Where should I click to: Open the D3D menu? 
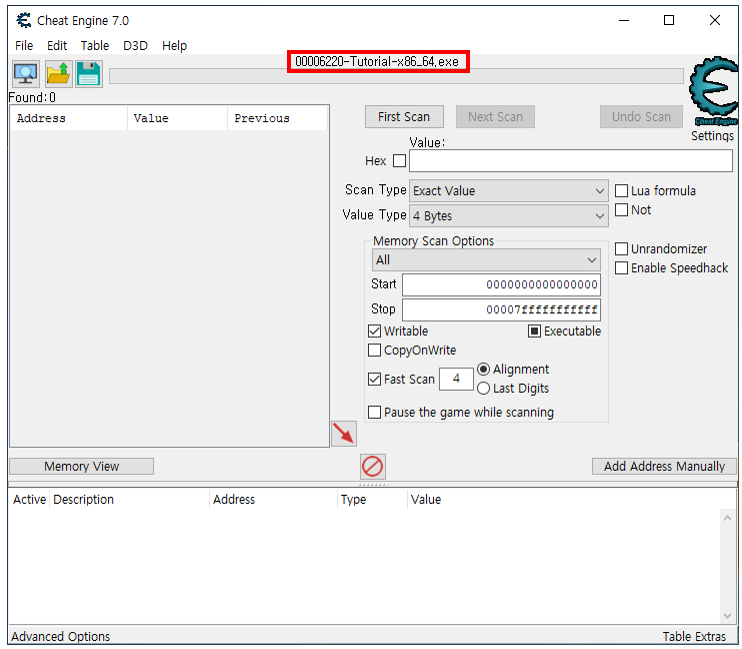pos(135,45)
